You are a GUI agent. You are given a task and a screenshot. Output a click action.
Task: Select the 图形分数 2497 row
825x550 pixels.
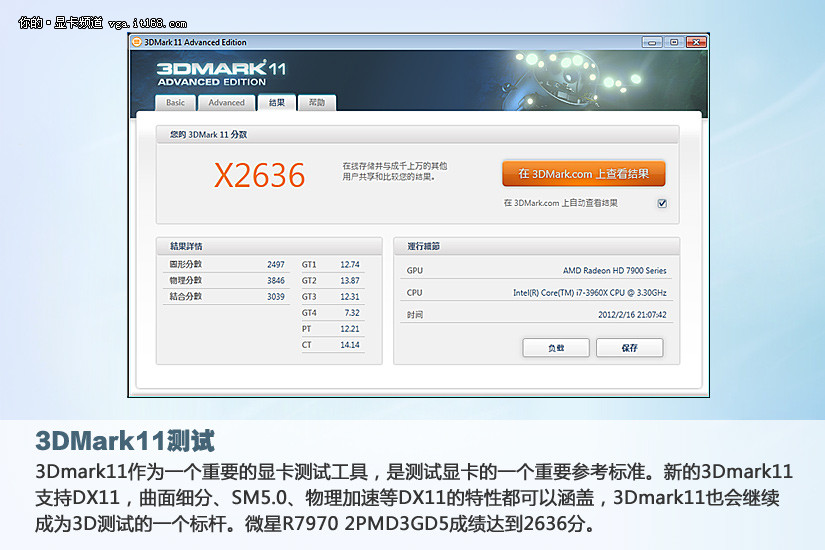pyautogui.click(x=227, y=264)
